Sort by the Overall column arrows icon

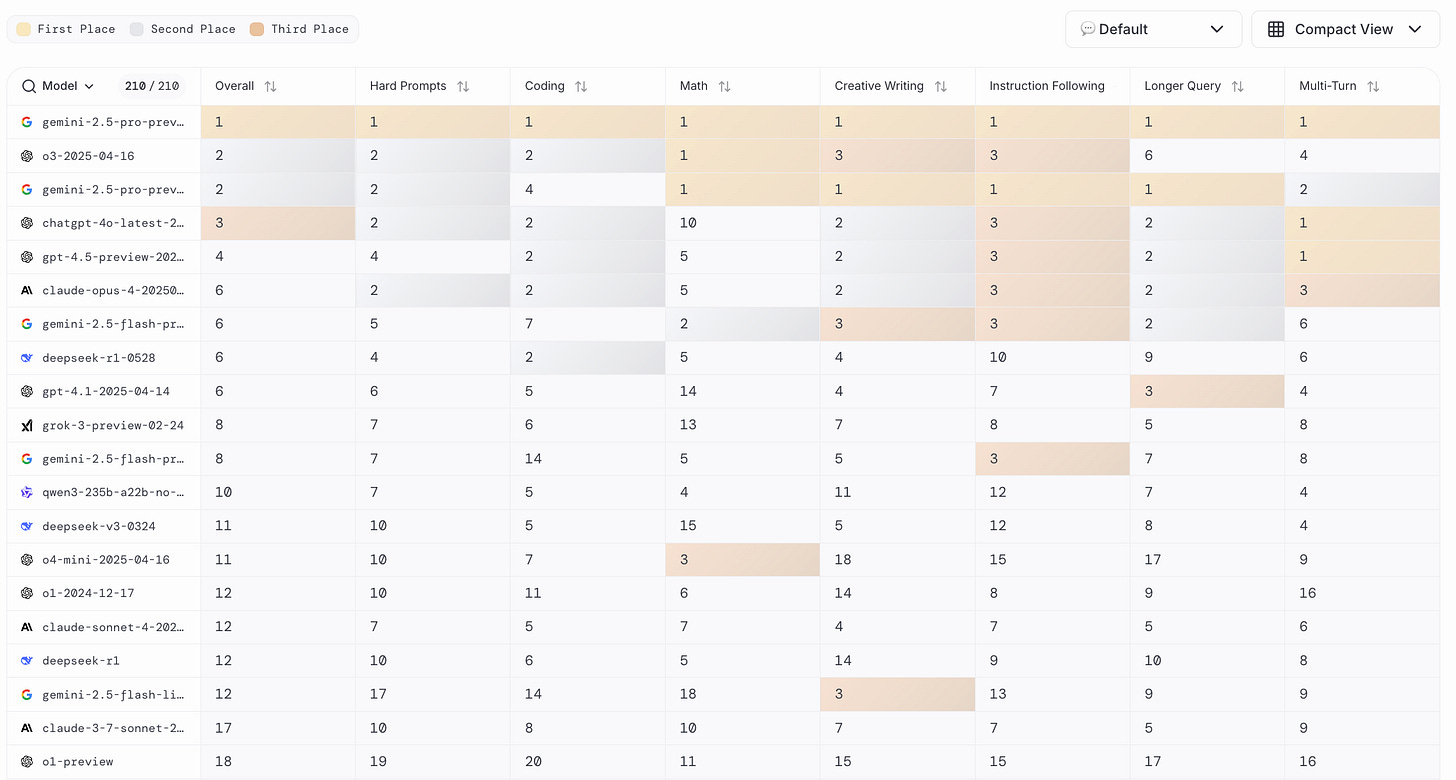[x=270, y=87]
